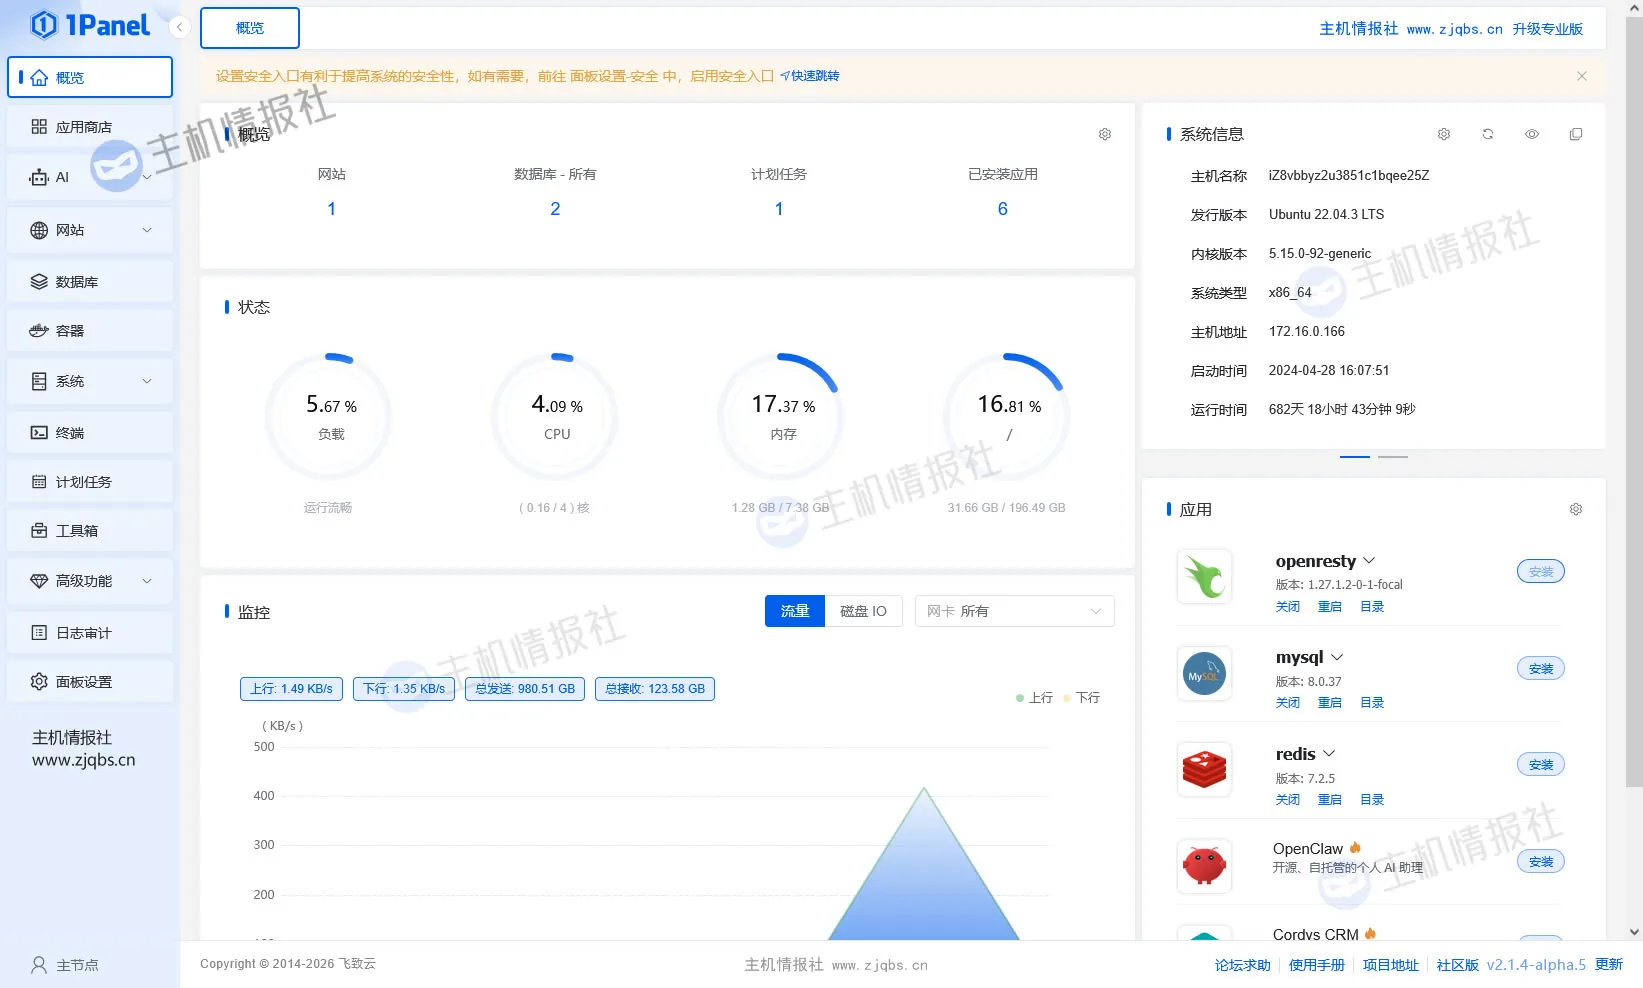Click 重启 link under mysql
The image size is (1643, 988).
[1329, 703]
